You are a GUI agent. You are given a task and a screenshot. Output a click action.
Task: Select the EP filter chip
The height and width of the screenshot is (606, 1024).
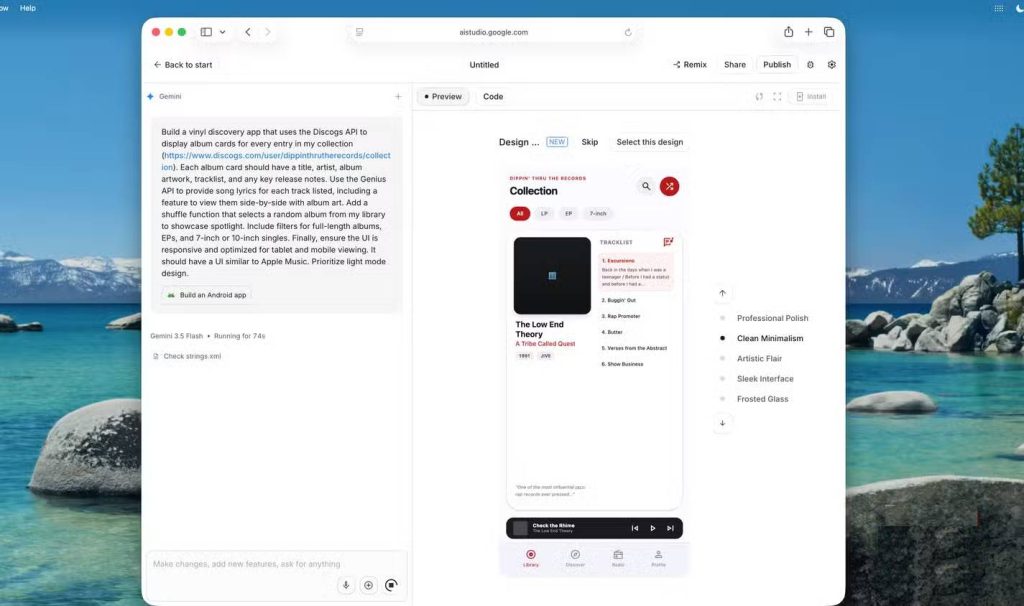pyautogui.click(x=568, y=214)
